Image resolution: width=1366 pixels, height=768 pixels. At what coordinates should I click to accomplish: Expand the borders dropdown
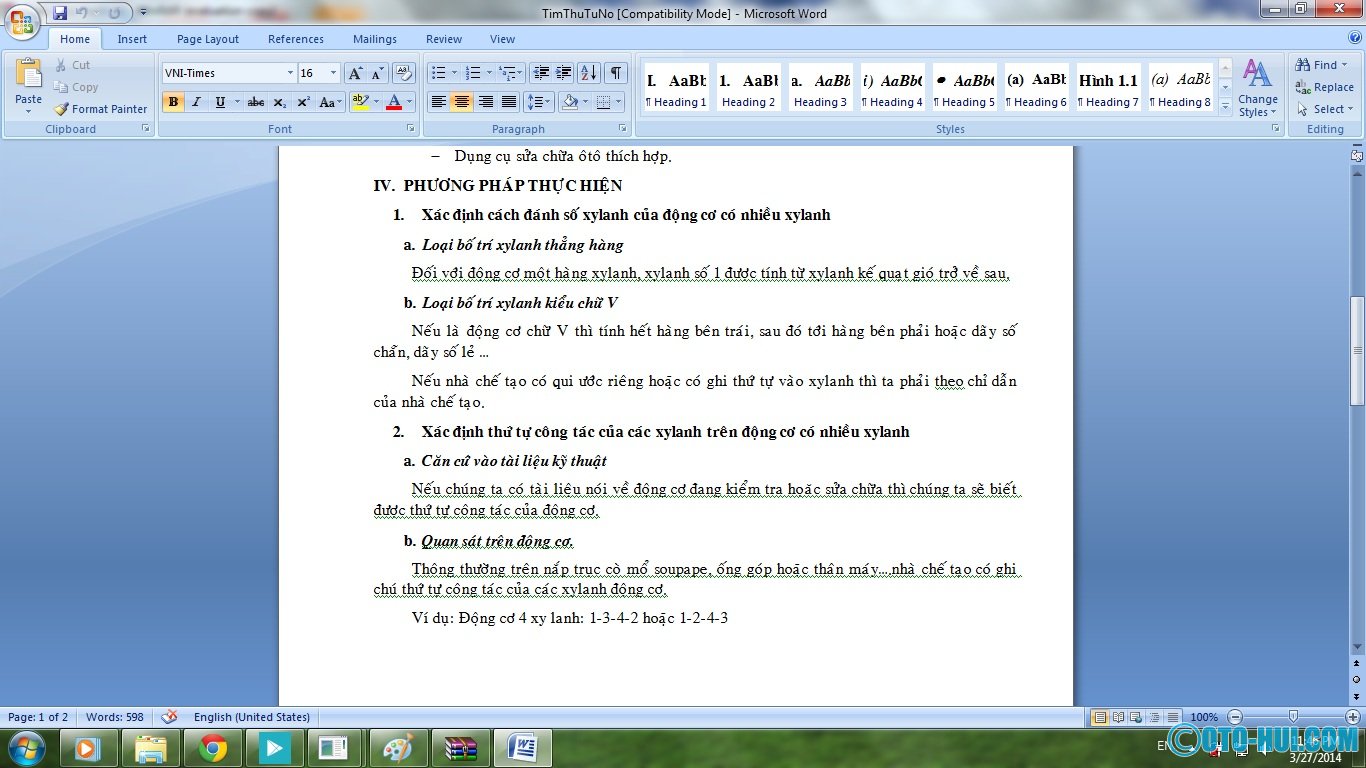point(618,102)
